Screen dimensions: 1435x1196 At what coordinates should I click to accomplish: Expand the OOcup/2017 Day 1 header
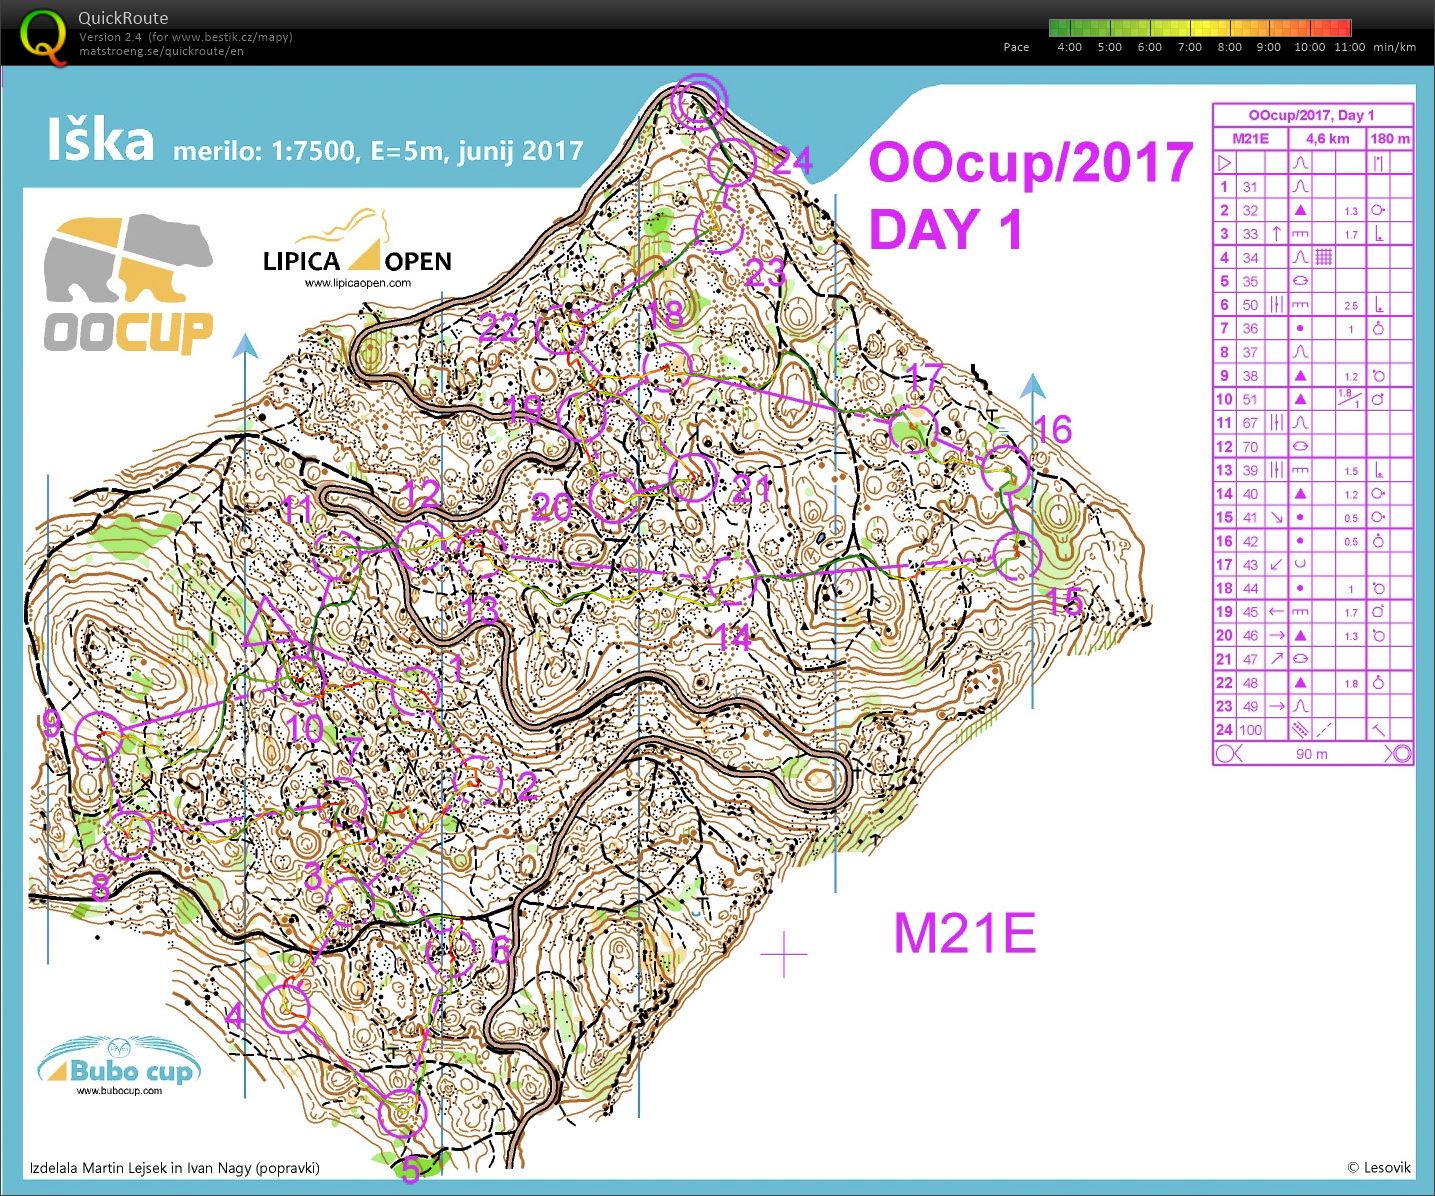pyautogui.click(x=1311, y=114)
